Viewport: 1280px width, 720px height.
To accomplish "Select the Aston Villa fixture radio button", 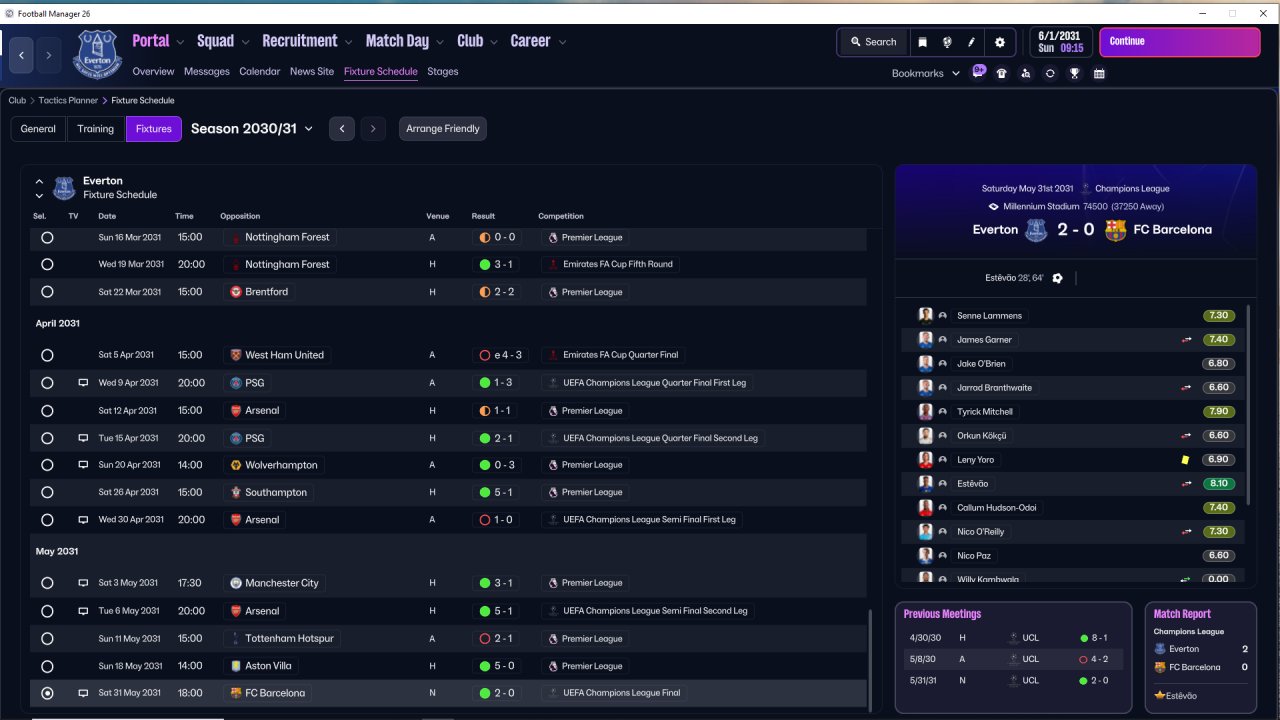I will 47,666.
